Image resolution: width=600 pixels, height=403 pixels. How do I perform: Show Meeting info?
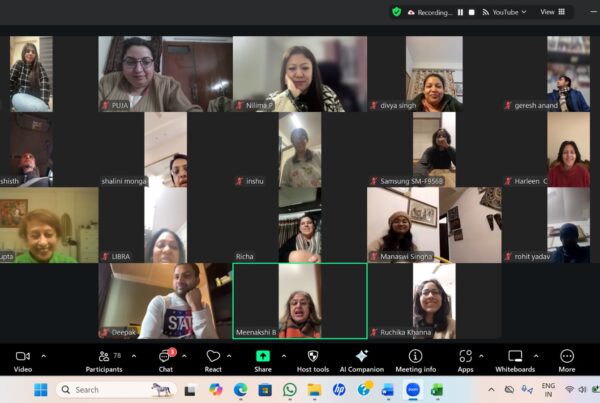click(415, 357)
